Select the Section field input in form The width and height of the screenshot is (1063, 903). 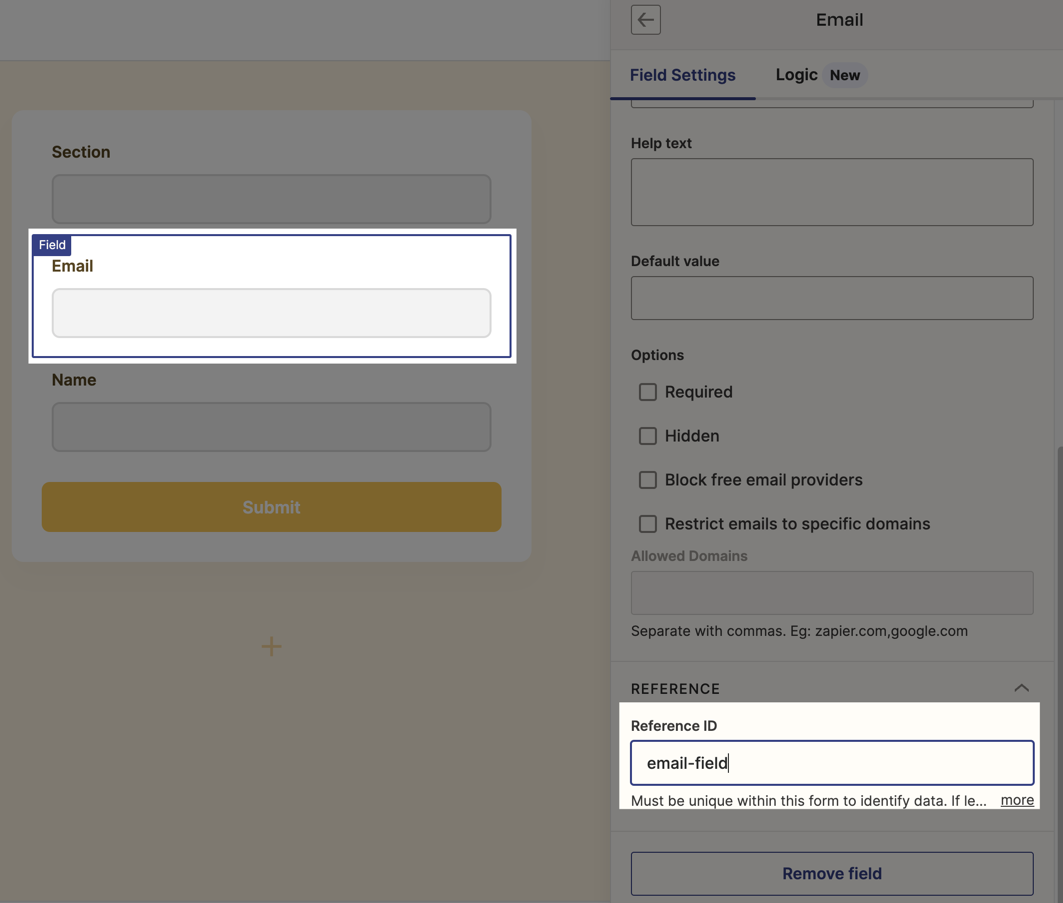coord(271,199)
